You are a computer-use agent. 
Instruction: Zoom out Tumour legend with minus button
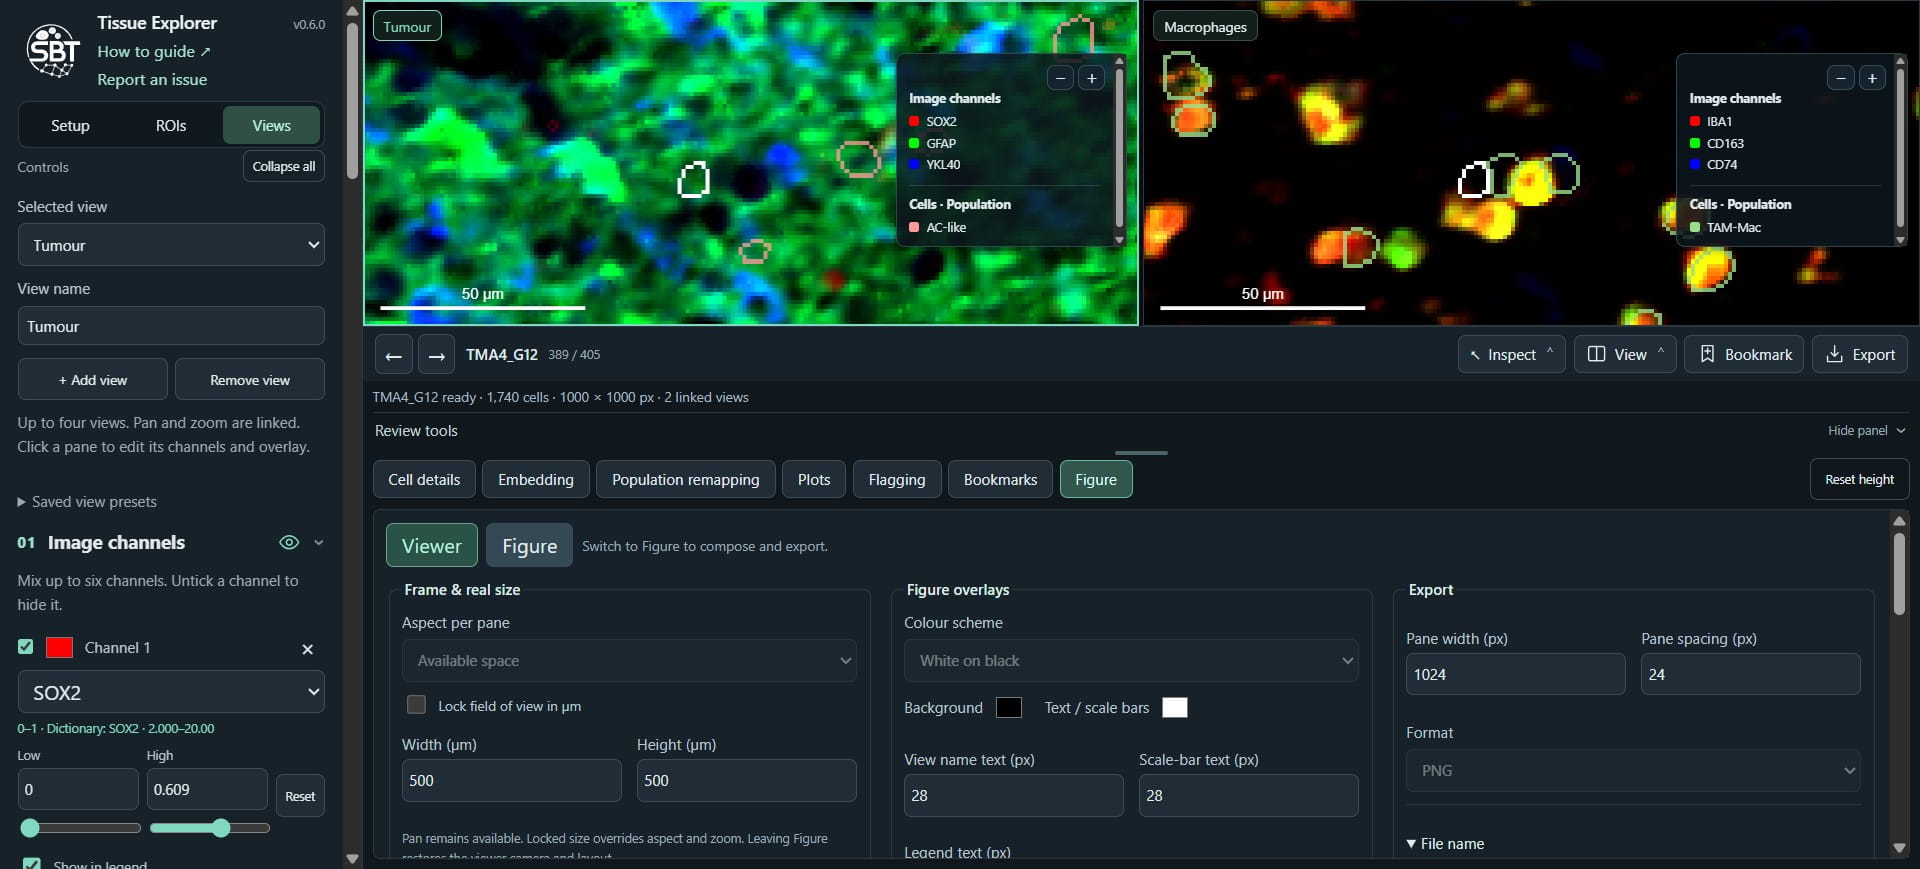[x=1060, y=78]
